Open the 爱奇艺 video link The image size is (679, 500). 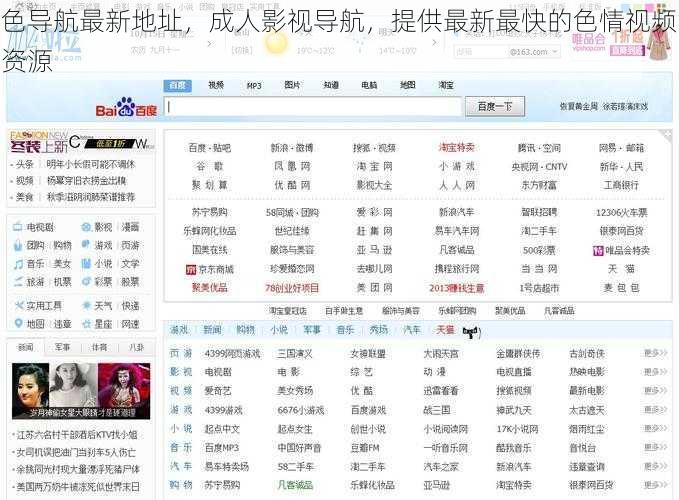[218, 390]
